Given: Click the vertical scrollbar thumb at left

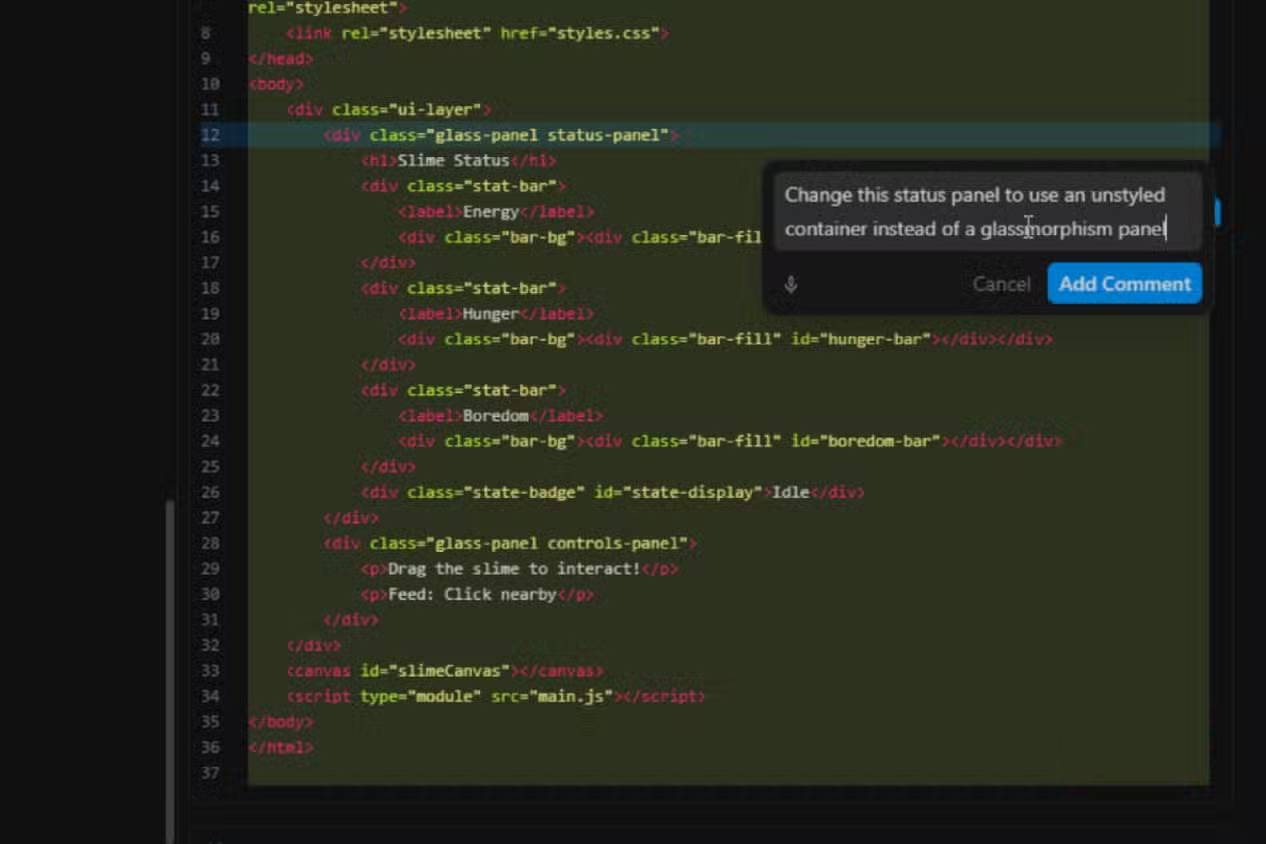Looking at the screenshot, I should coord(170,670).
